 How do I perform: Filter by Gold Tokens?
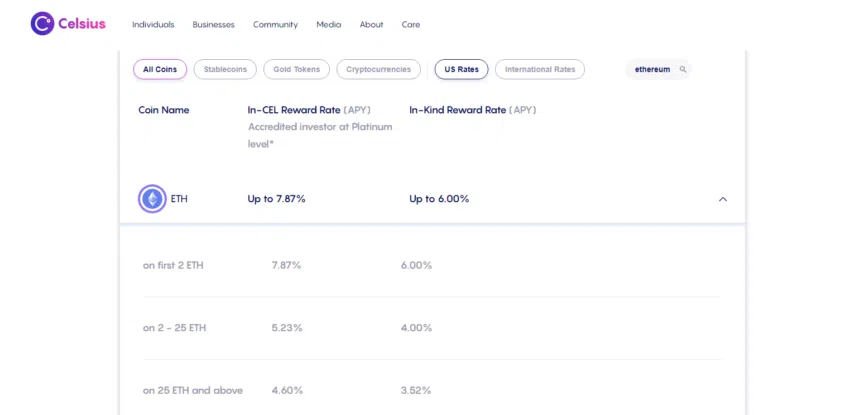296,69
